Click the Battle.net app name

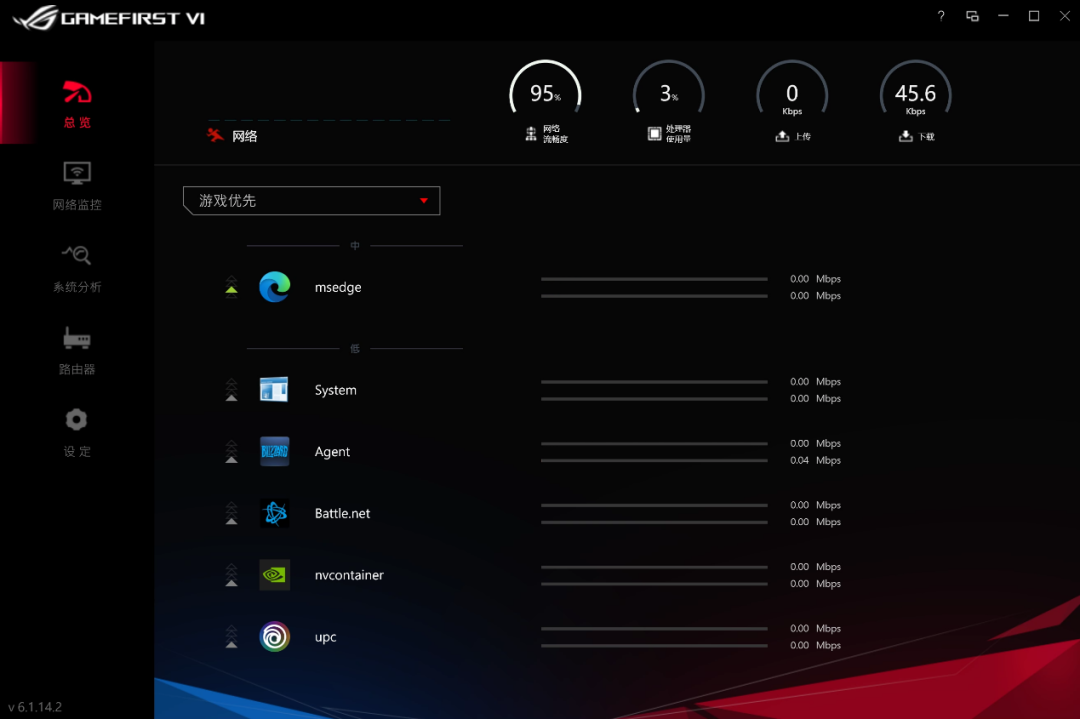(x=342, y=513)
